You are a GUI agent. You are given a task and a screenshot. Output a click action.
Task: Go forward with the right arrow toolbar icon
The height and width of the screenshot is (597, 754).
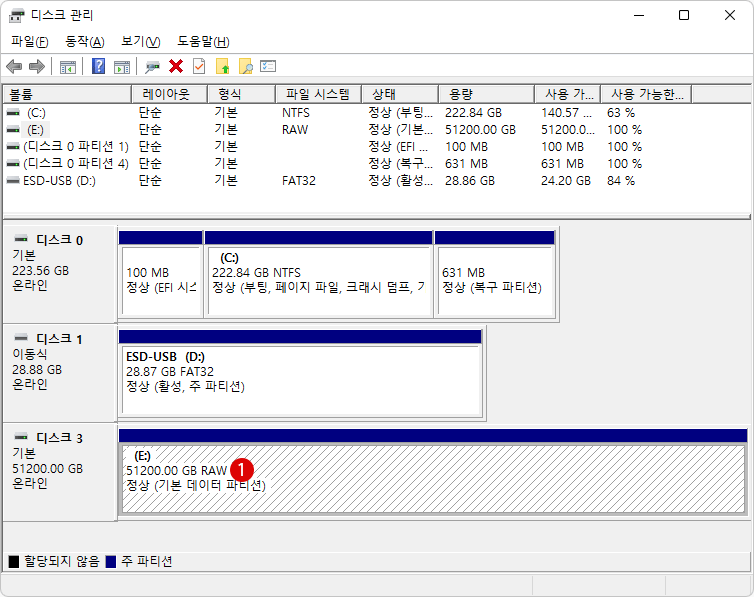click(37, 66)
